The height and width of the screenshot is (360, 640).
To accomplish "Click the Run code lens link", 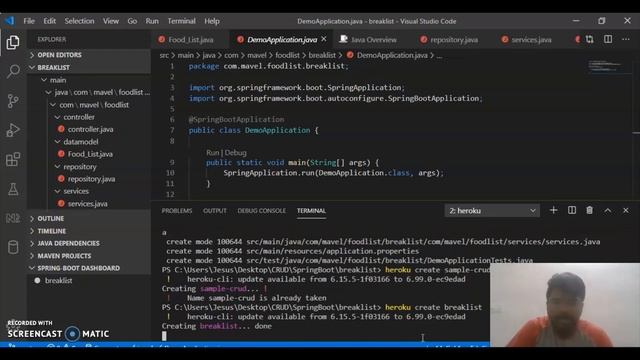I will pyautogui.click(x=212, y=153).
